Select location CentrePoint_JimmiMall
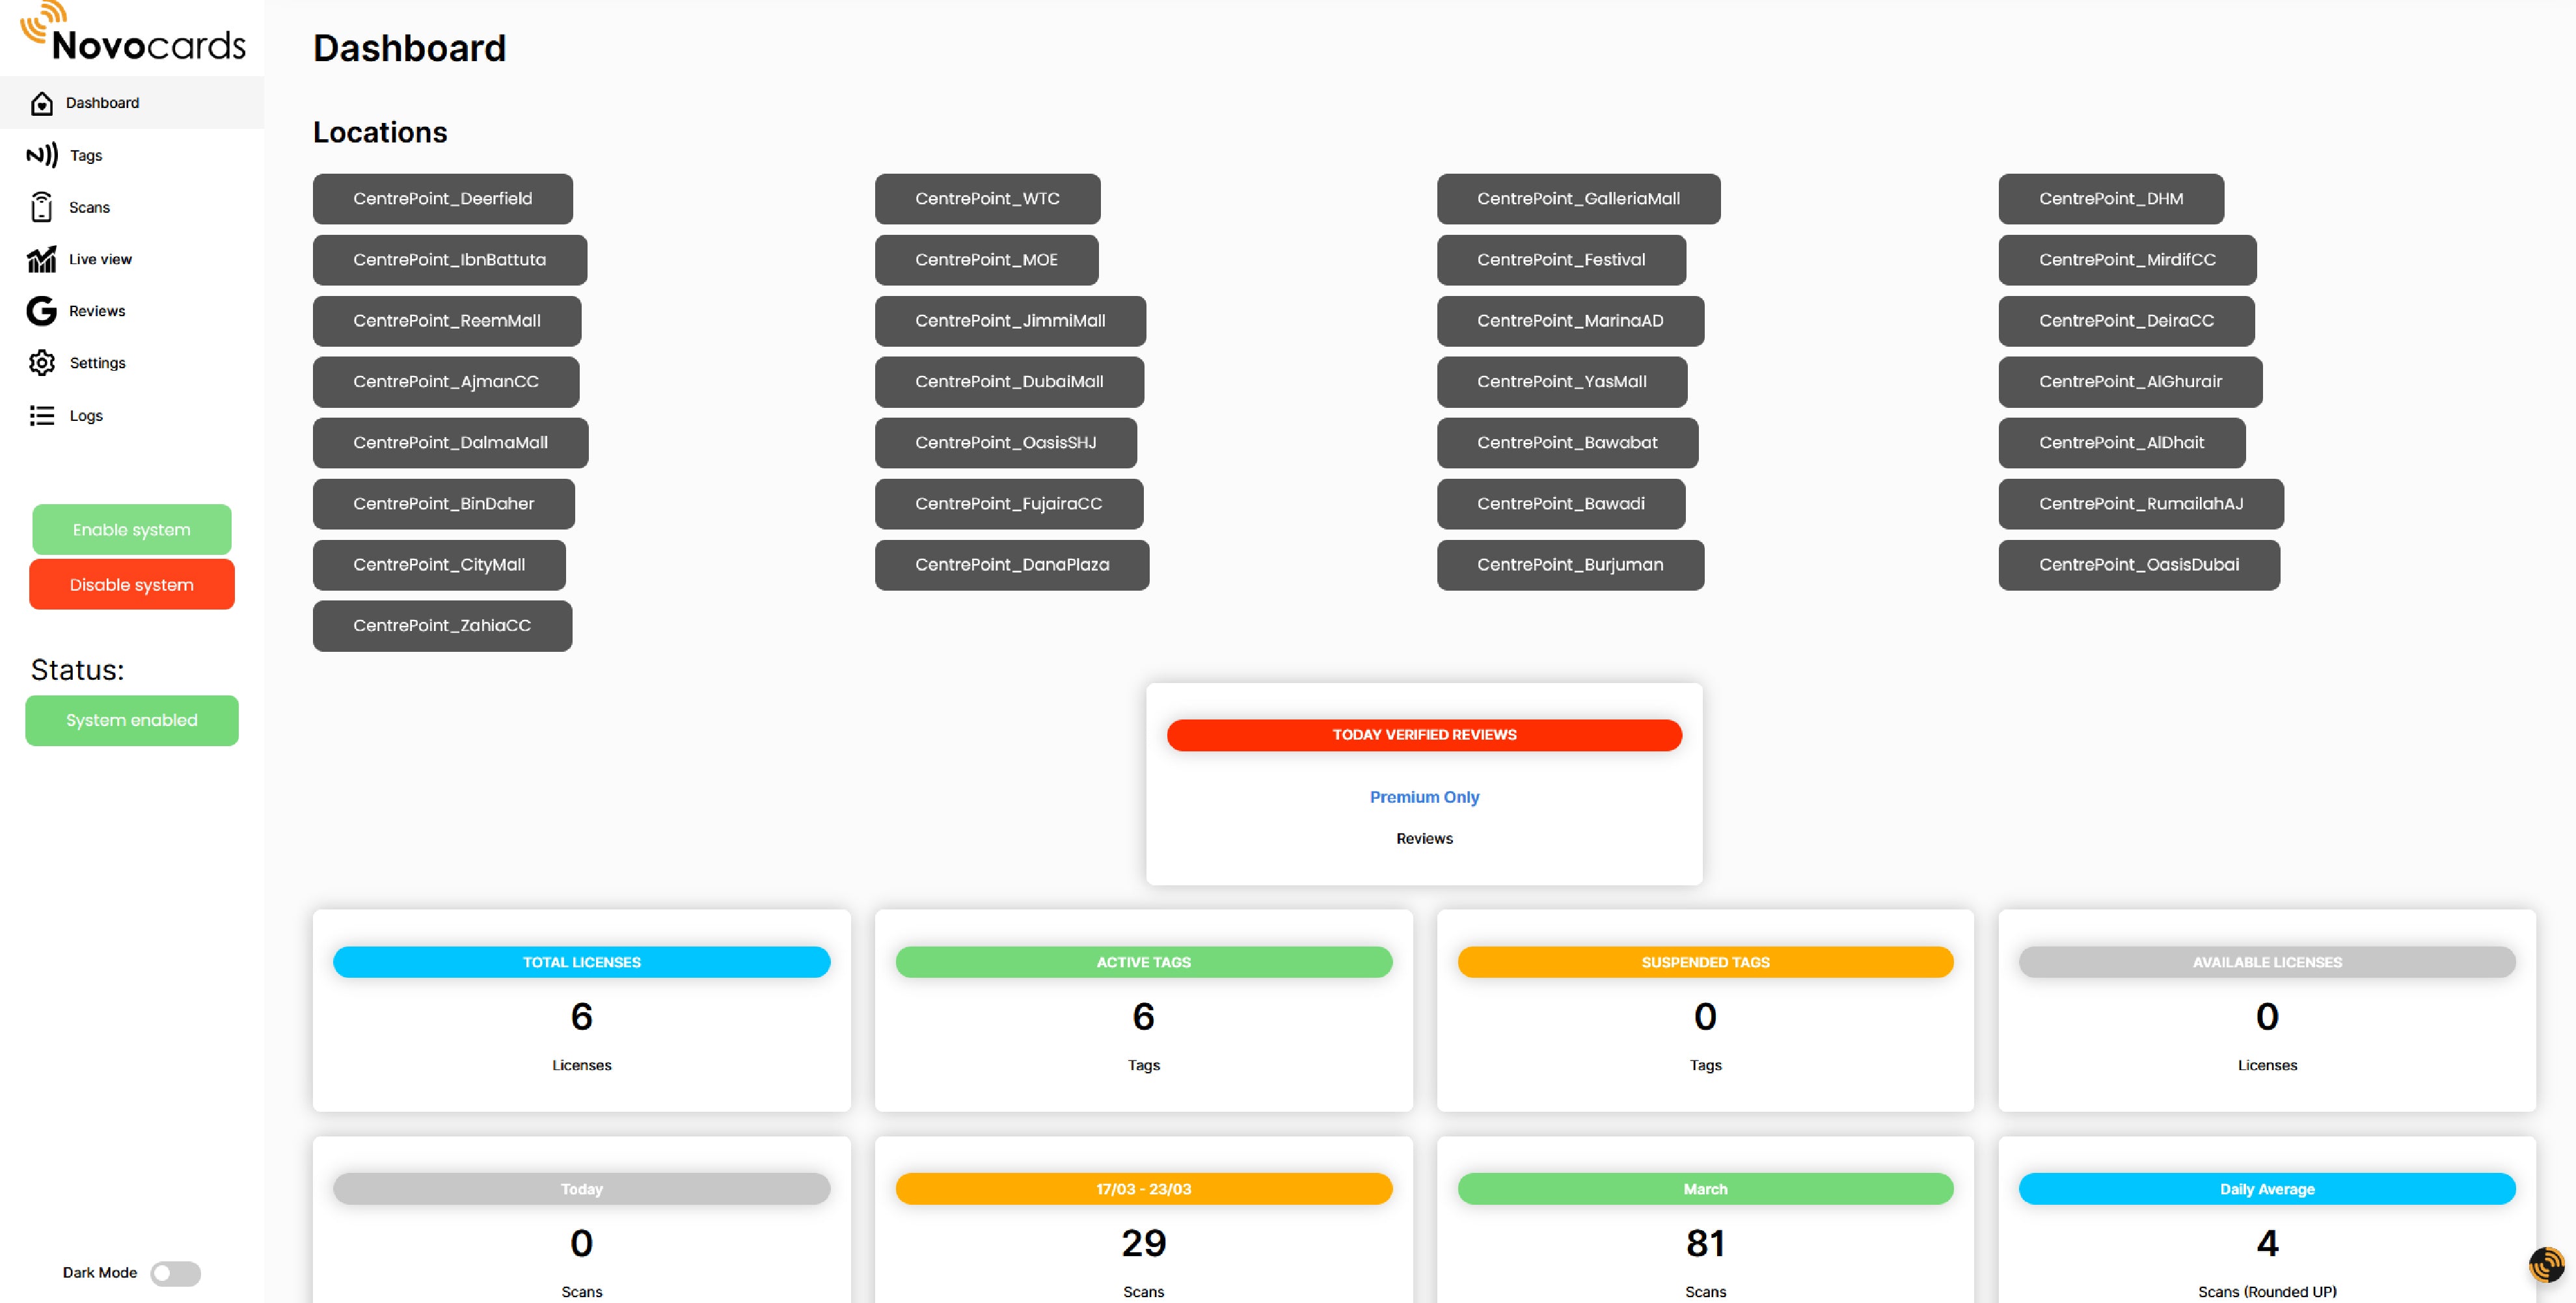Image resolution: width=2576 pixels, height=1303 pixels. [x=1010, y=321]
